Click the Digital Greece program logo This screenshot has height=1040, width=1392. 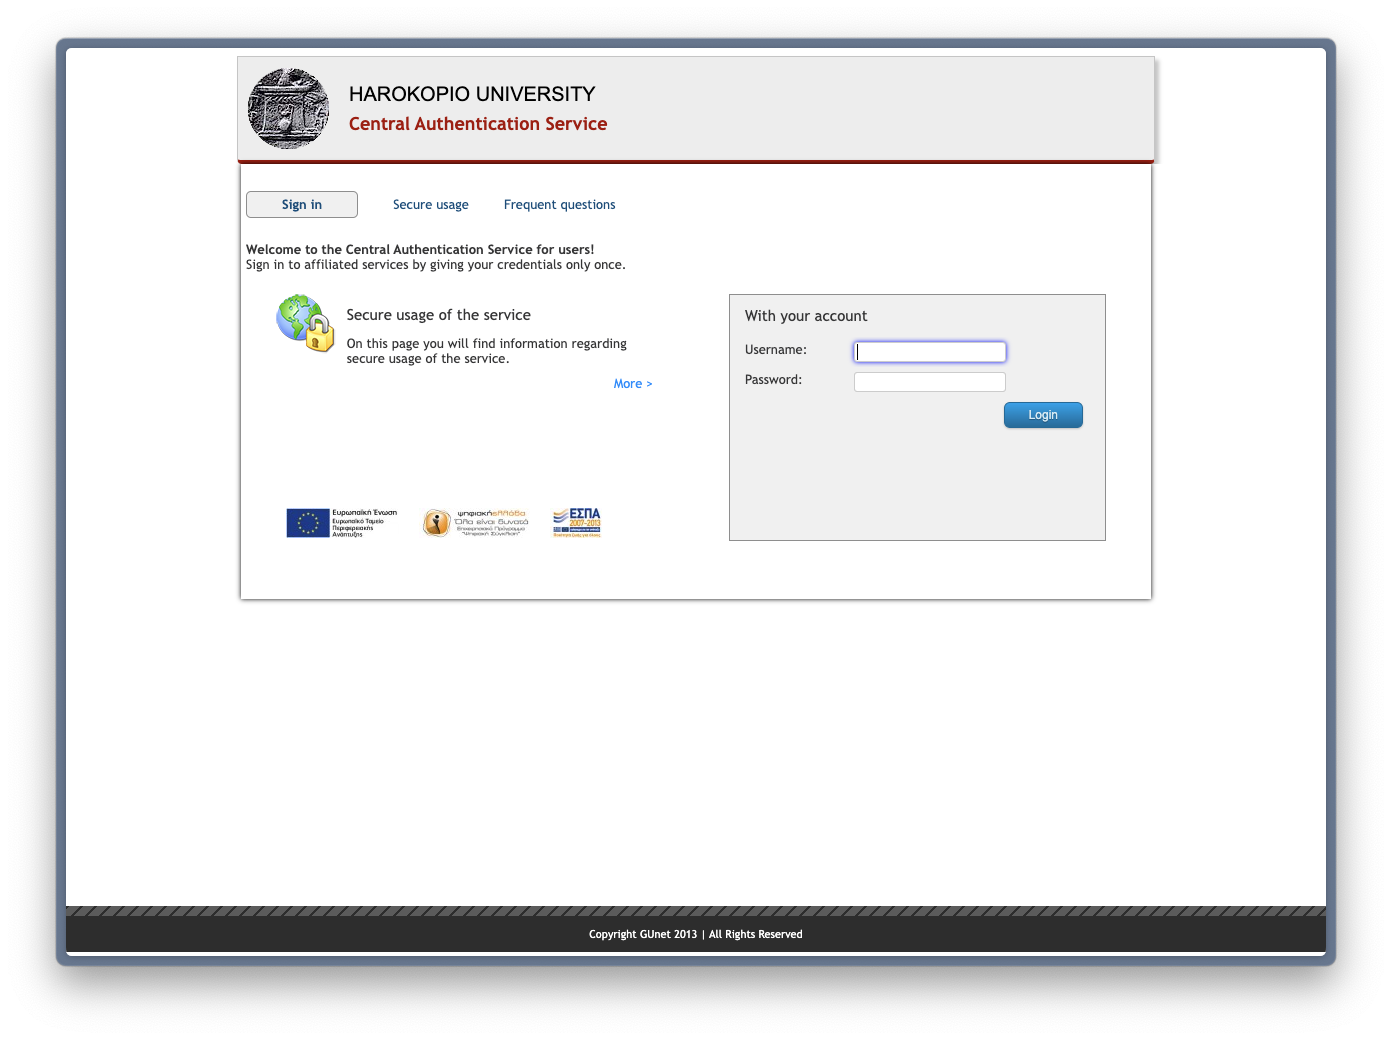point(475,523)
